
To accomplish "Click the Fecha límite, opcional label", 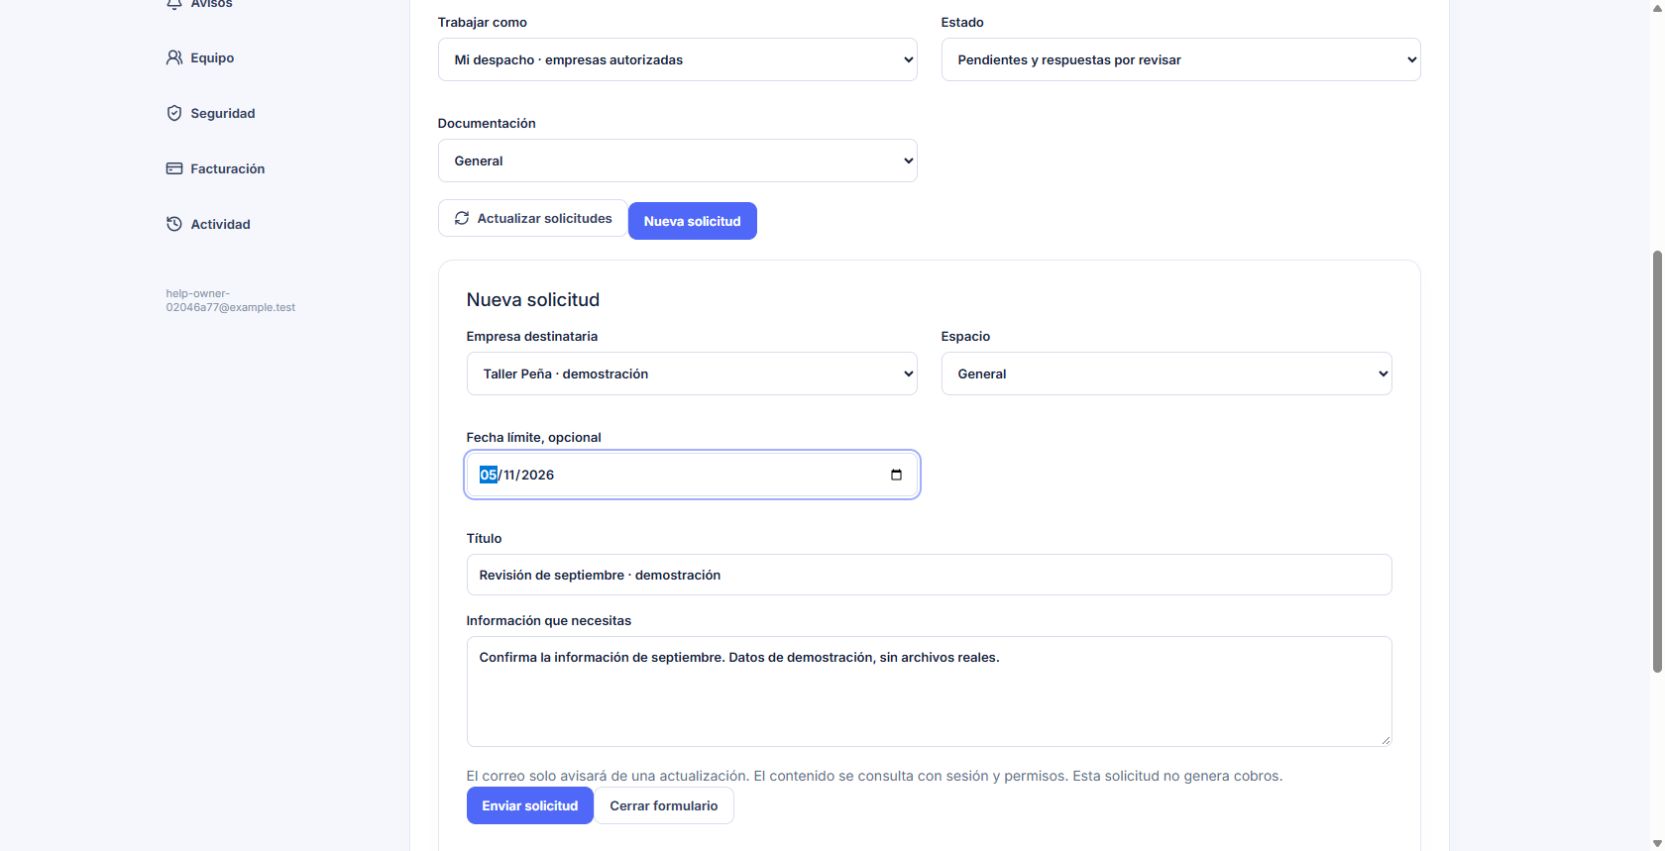I will tap(533, 438).
